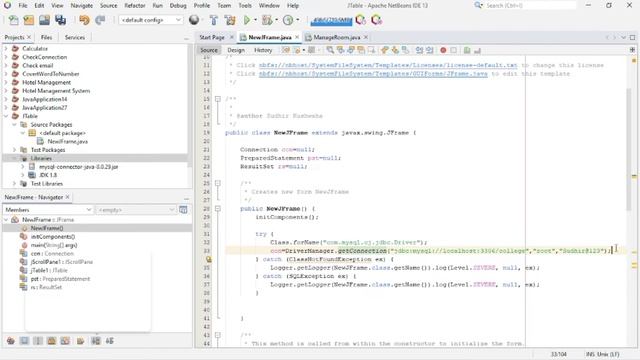640x360 pixels.
Task: Collapse the NewJFrame class node in Navigator
Action: click(6, 220)
